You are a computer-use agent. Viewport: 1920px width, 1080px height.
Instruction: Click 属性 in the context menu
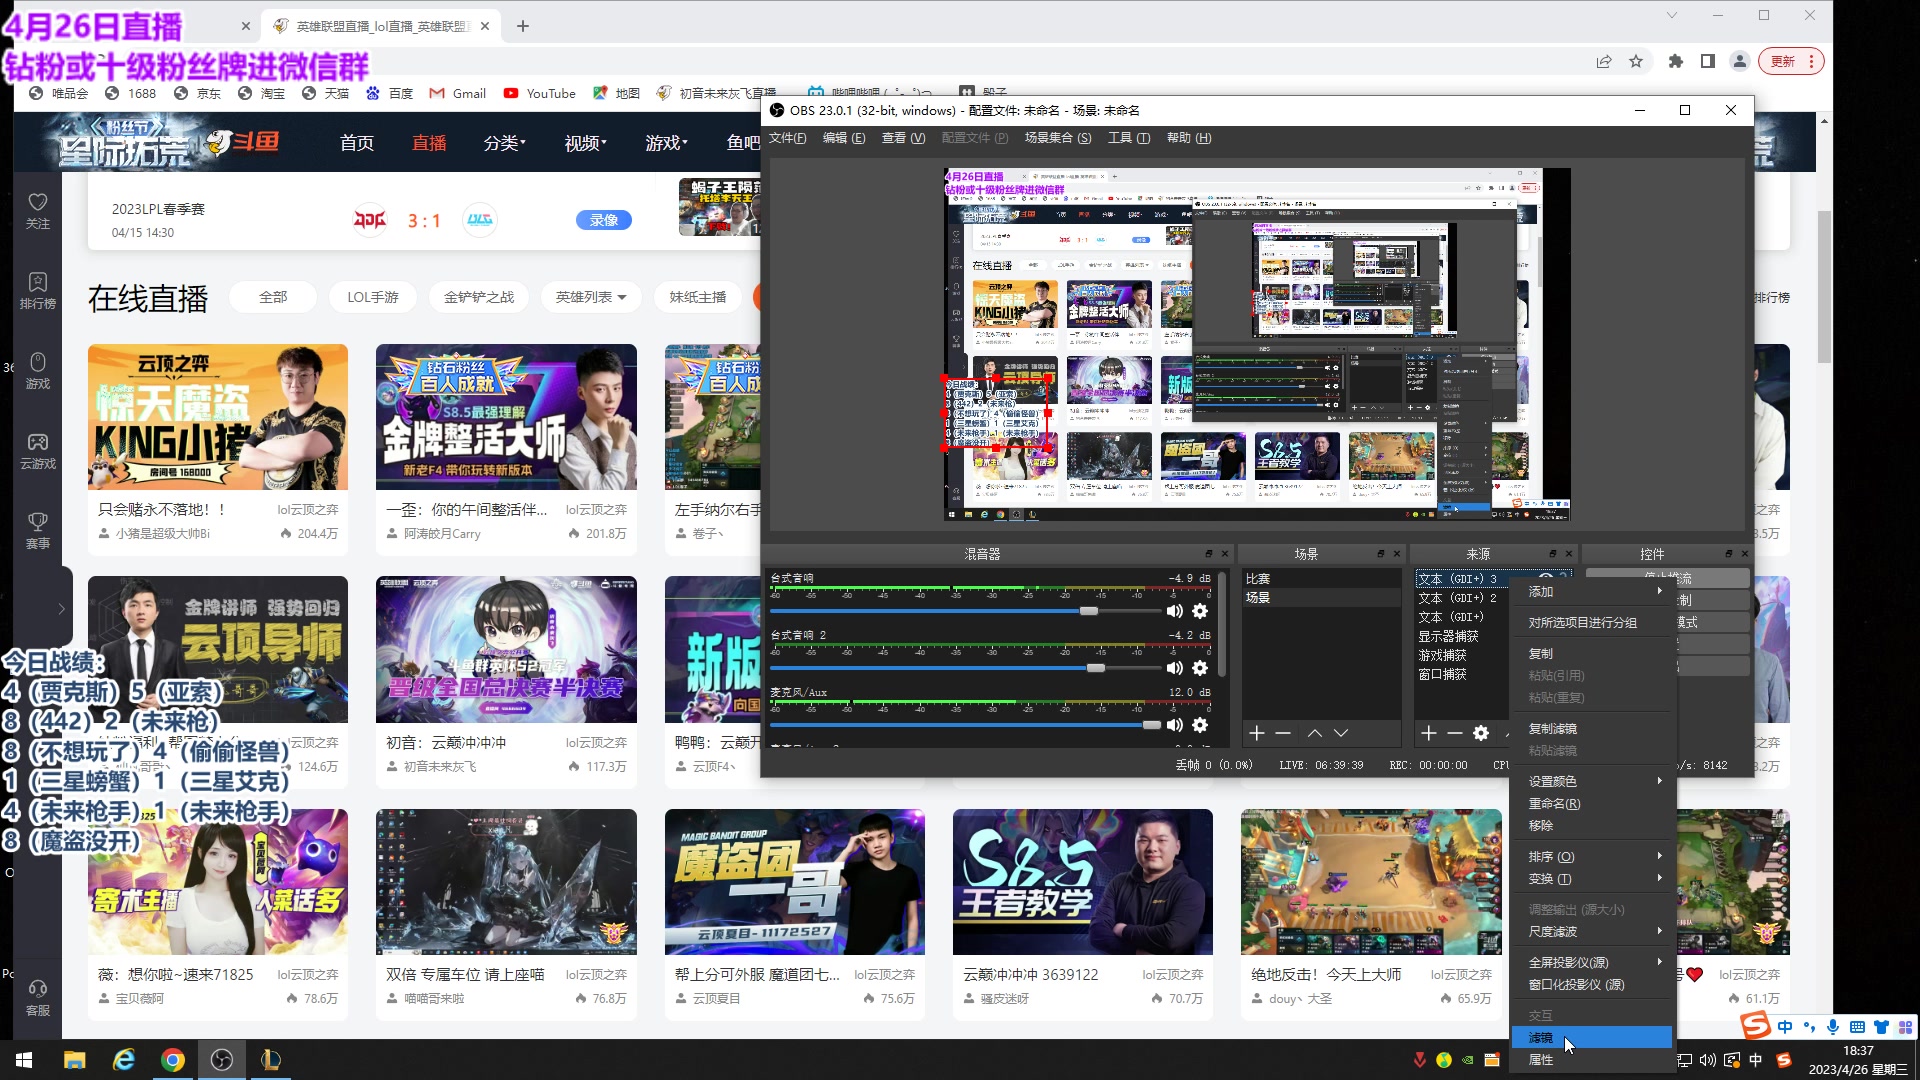(1541, 1060)
